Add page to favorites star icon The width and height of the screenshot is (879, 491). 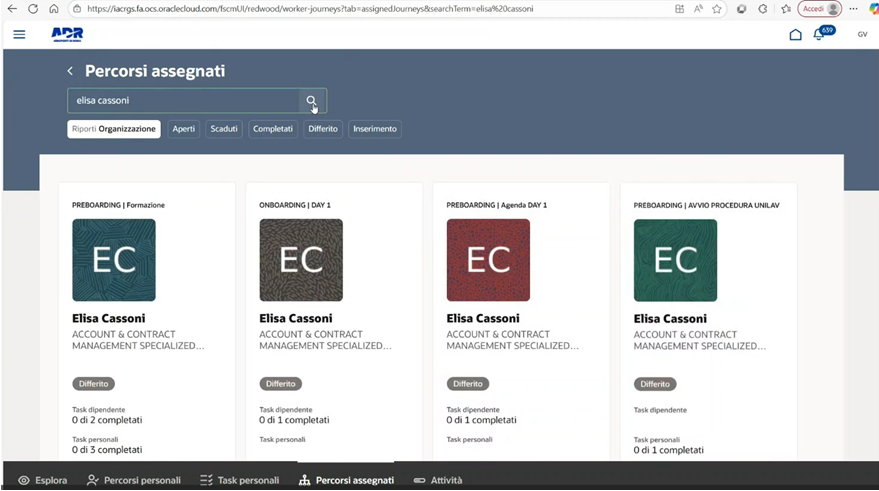pyautogui.click(x=716, y=9)
